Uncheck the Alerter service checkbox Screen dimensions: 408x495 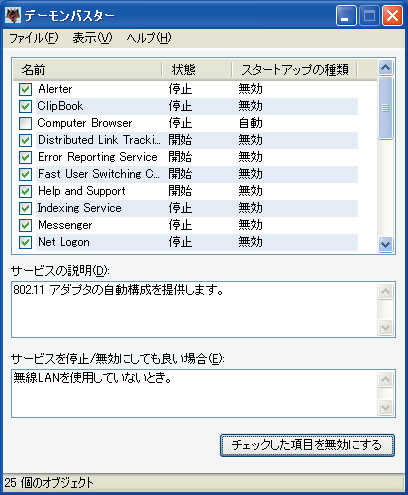tap(25, 89)
